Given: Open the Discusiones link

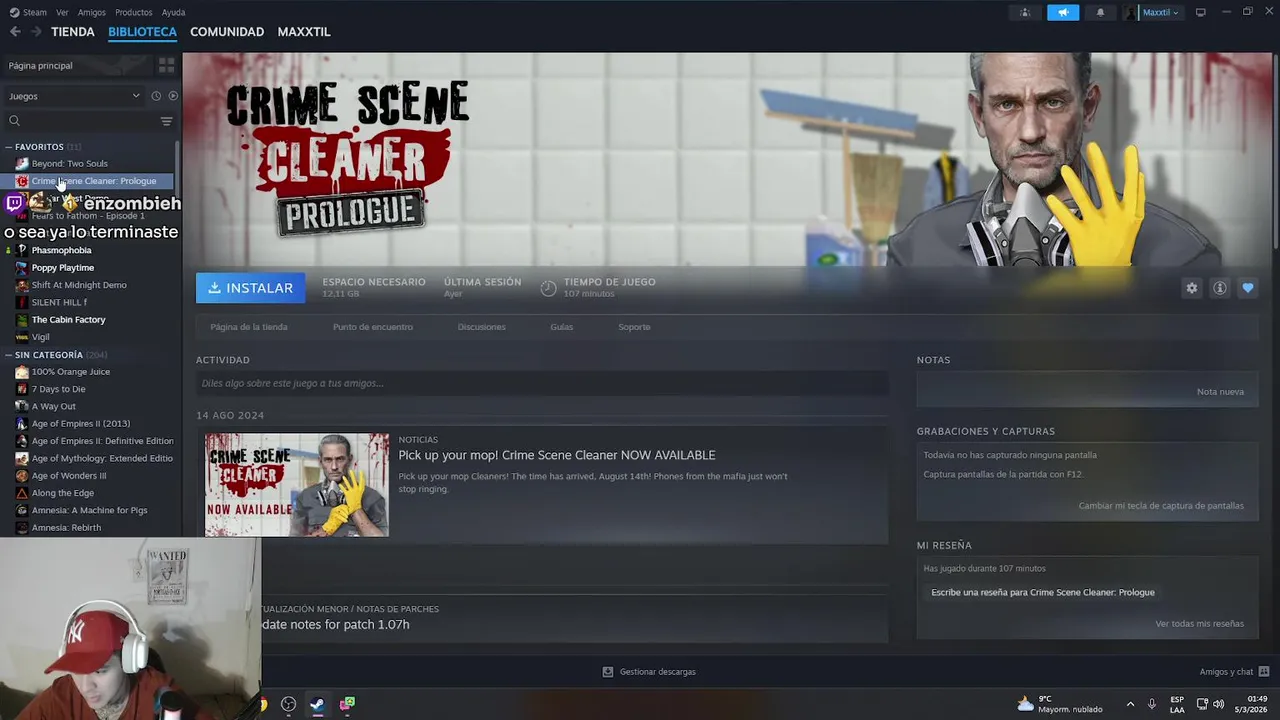Looking at the screenshot, I should [x=482, y=327].
